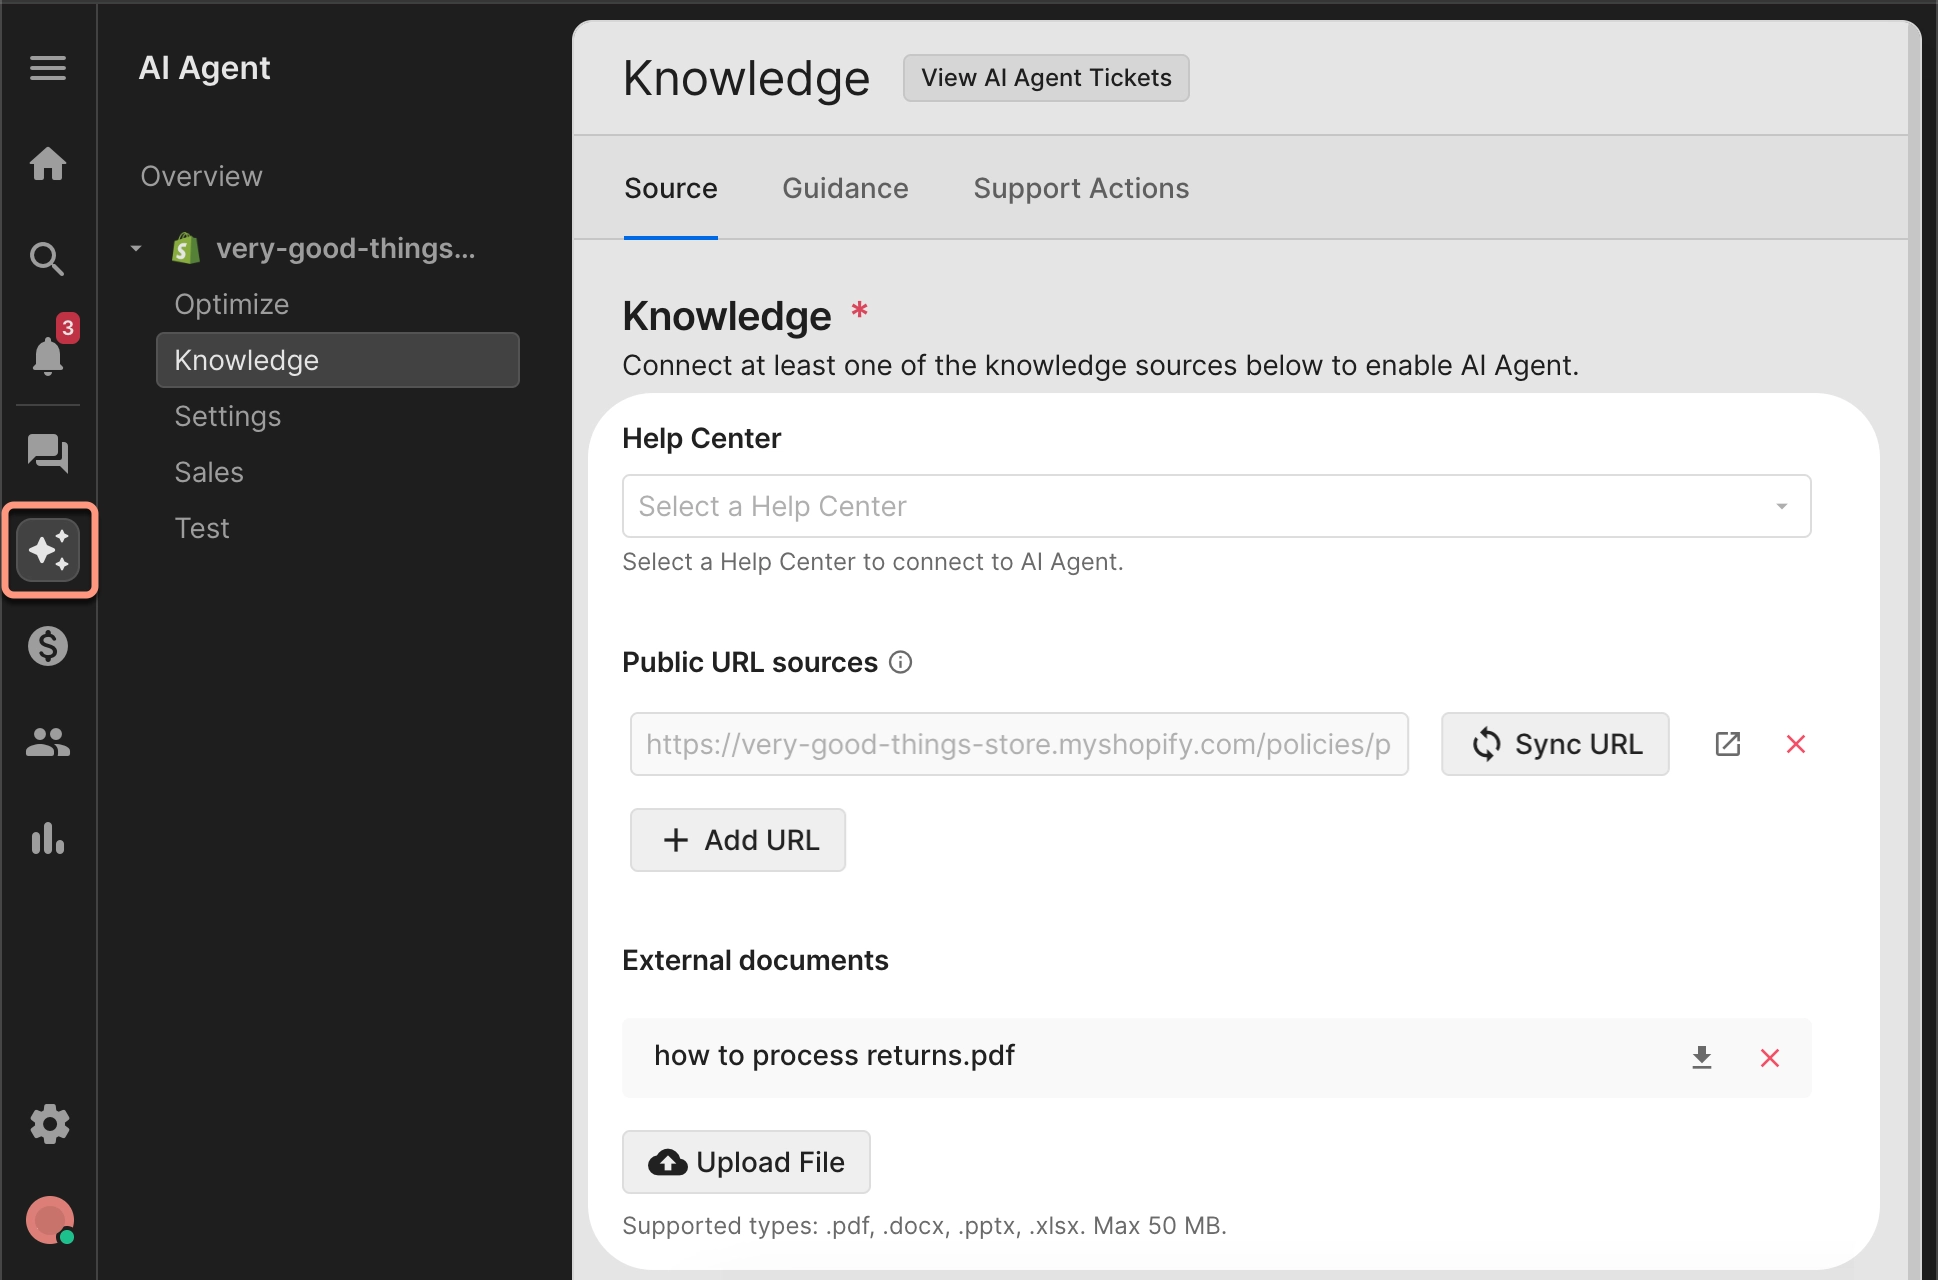This screenshot has height=1280, width=1938.
Task: Collapse the very-good-things store tree
Action: 135,248
